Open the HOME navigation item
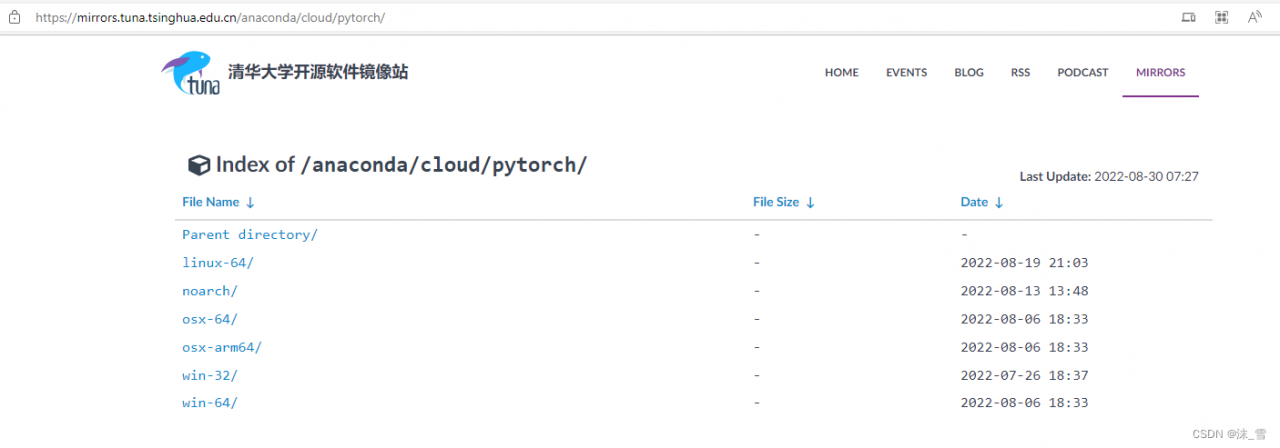1280x448 pixels. tap(841, 73)
